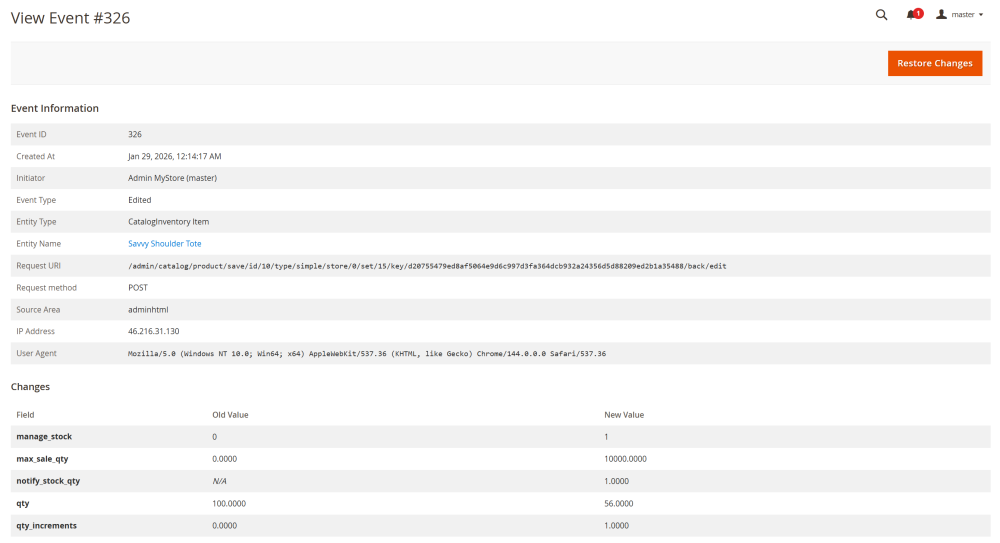
Task: Click the Request method value POST
Action: (x=138, y=288)
